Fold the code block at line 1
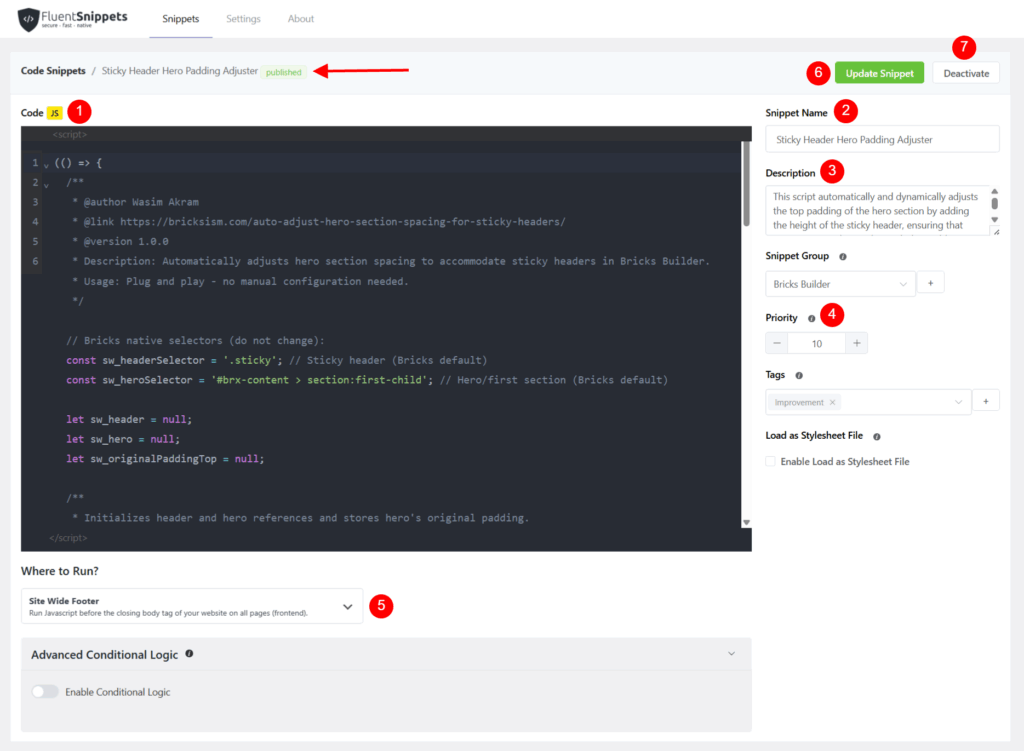Viewport: 1024px width, 751px height. [x=46, y=164]
